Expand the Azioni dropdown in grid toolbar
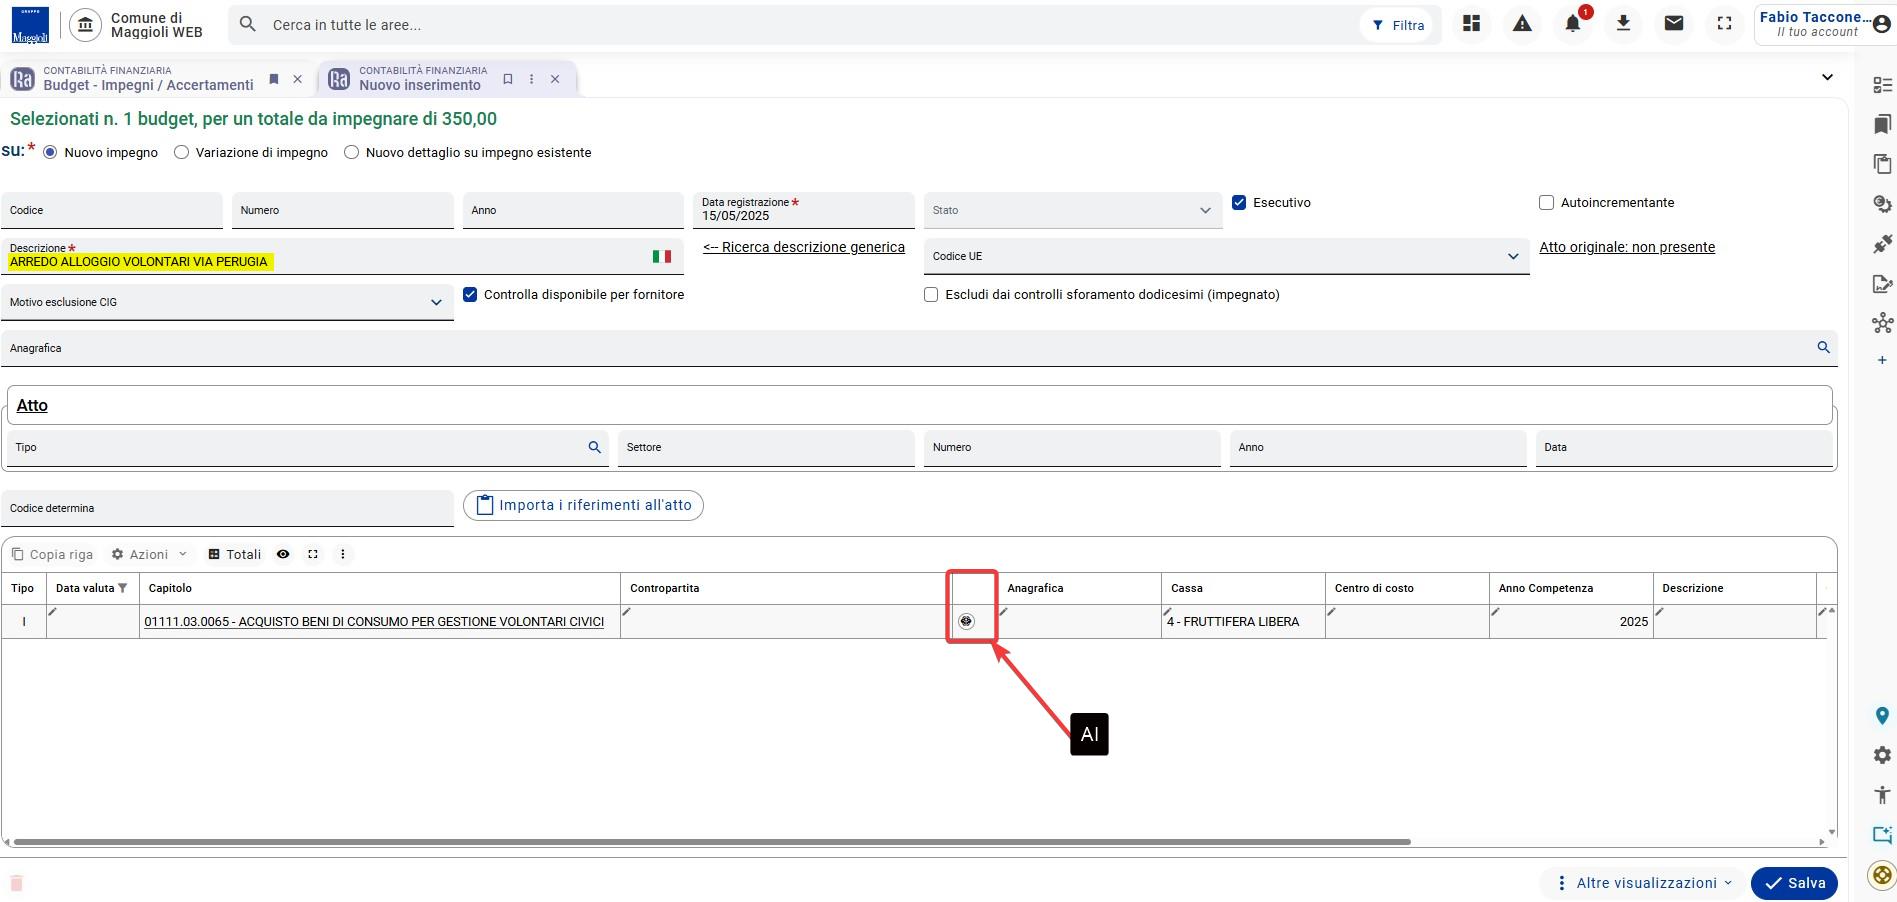 pyautogui.click(x=149, y=554)
